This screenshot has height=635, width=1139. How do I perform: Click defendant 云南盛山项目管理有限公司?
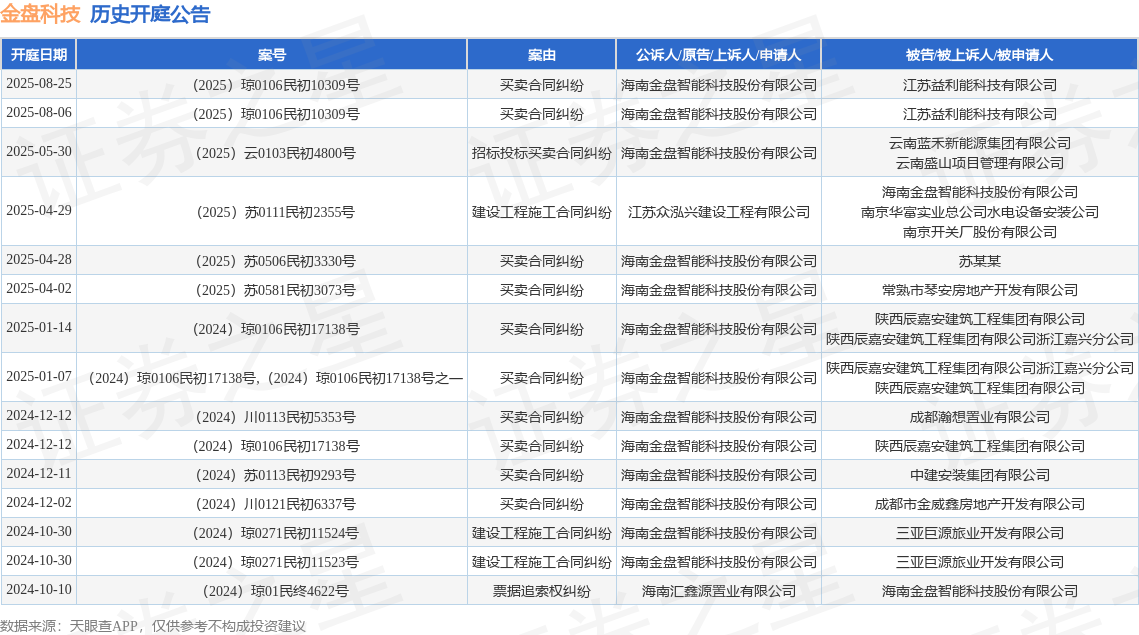pos(979,163)
